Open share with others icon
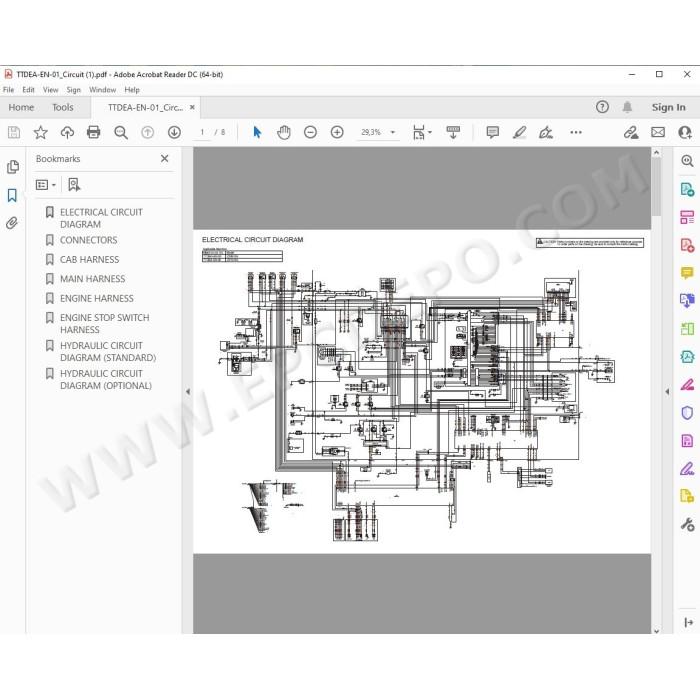The height and width of the screenshot is (700, 700). (684, 132)
